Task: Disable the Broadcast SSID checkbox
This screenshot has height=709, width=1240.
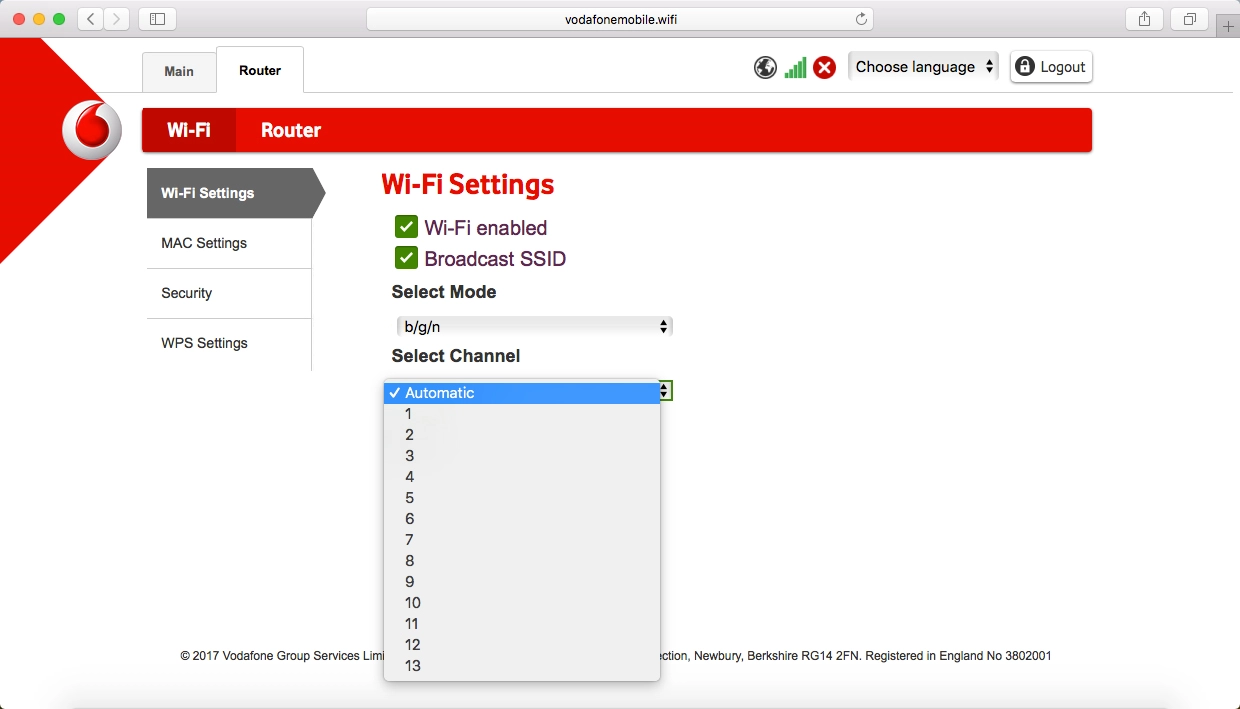Action: pyautogui.click(x=406, y=258)
